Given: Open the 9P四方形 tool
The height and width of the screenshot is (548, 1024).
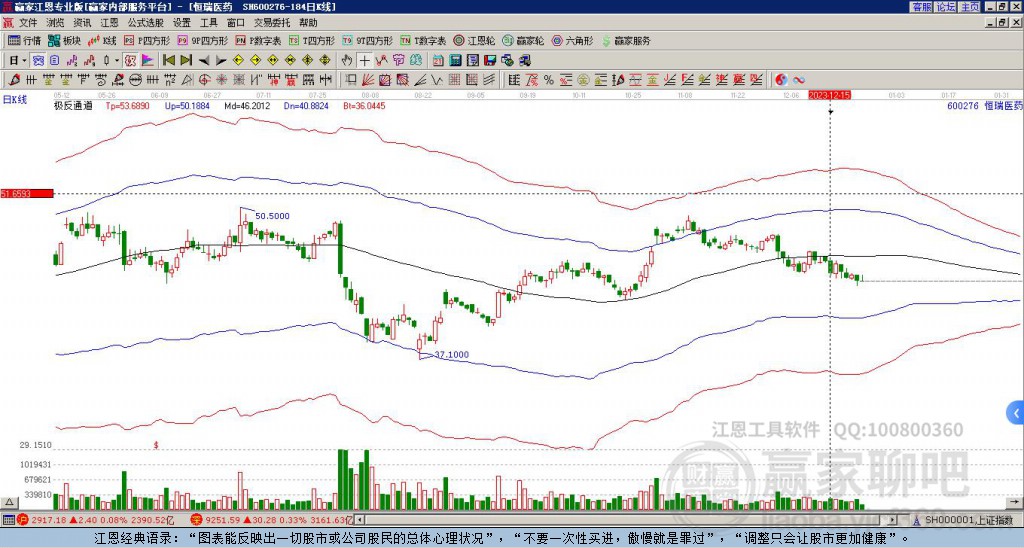Looking at the screenshot, I should click(x=202, y=40).
